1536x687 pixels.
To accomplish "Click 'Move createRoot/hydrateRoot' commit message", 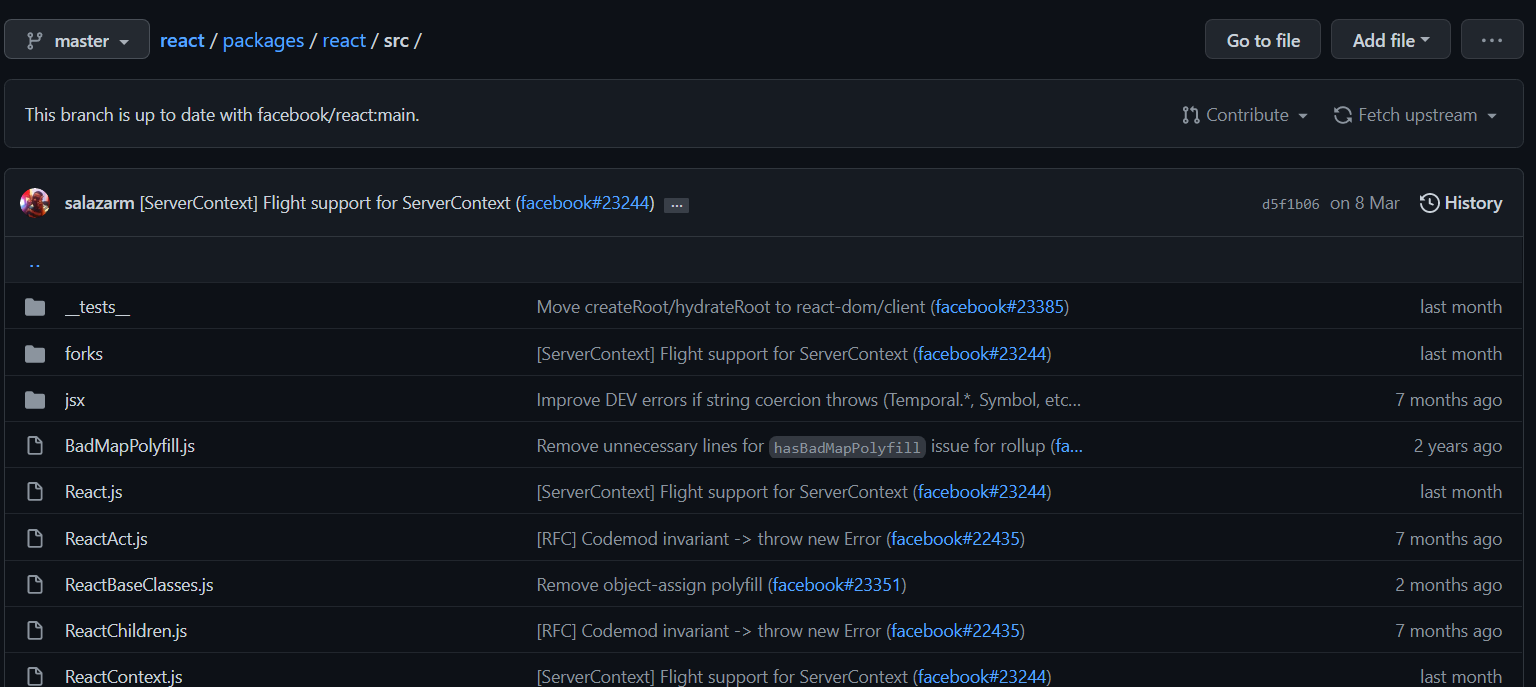I will [731, 307].
